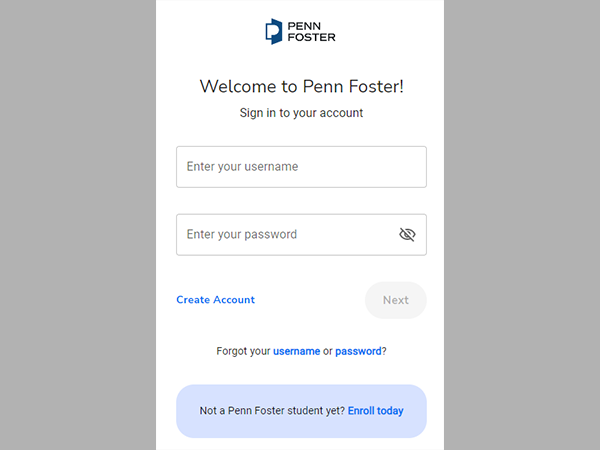Click the gray area right of the sign-in card
This screenshot has height=450, width=600.
522,225
